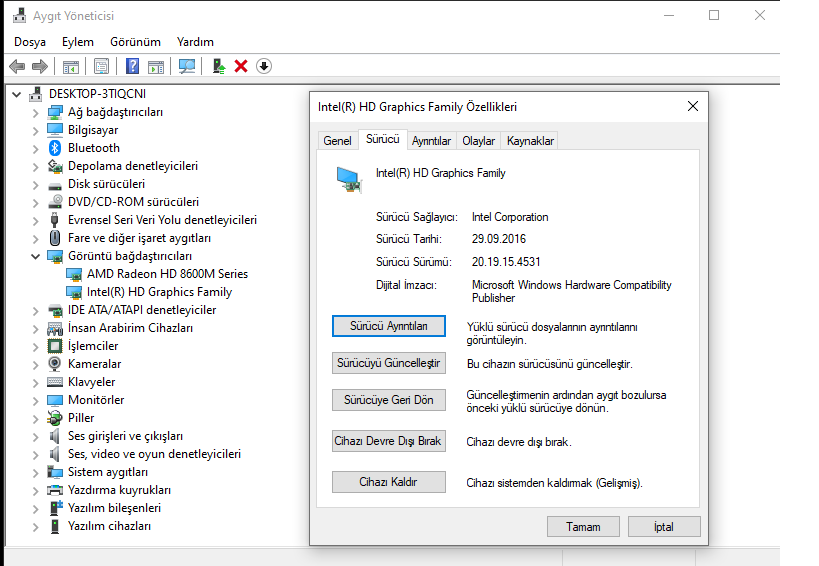Click the Tamam button
819x566 pixels.
(x=583, y=527)
